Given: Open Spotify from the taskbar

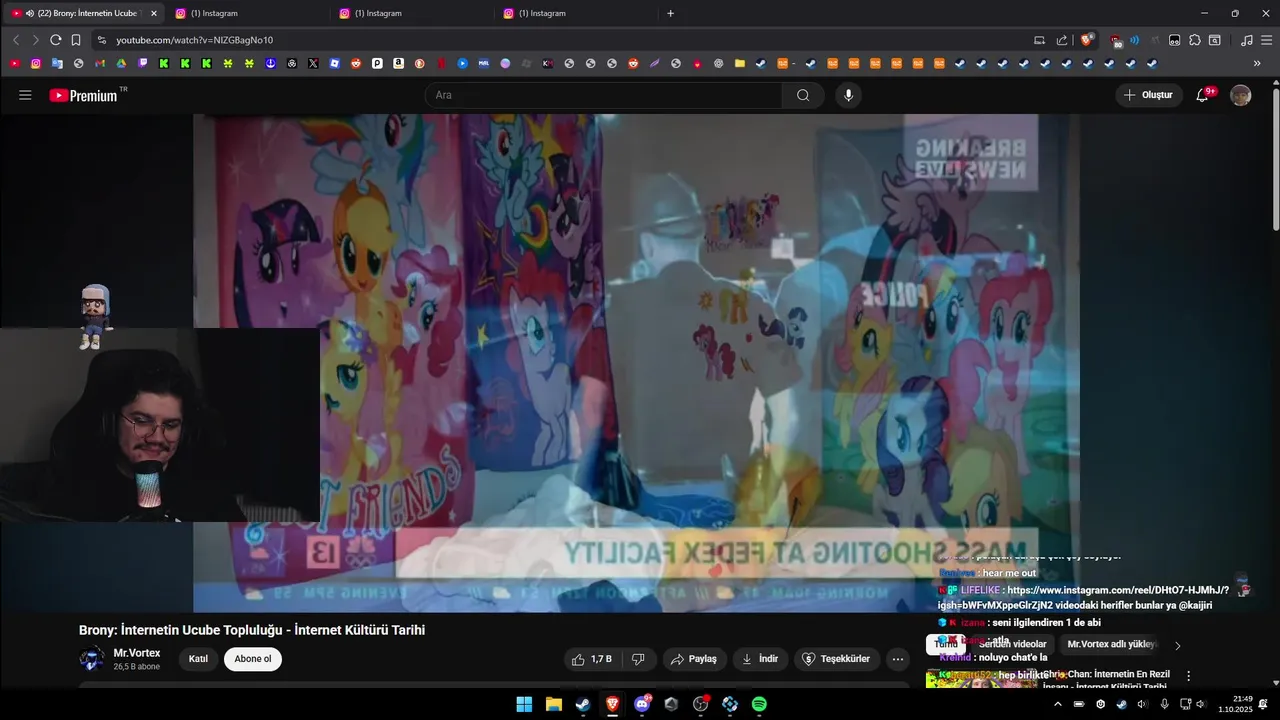Looking at the screenshot, I should 759,704.
